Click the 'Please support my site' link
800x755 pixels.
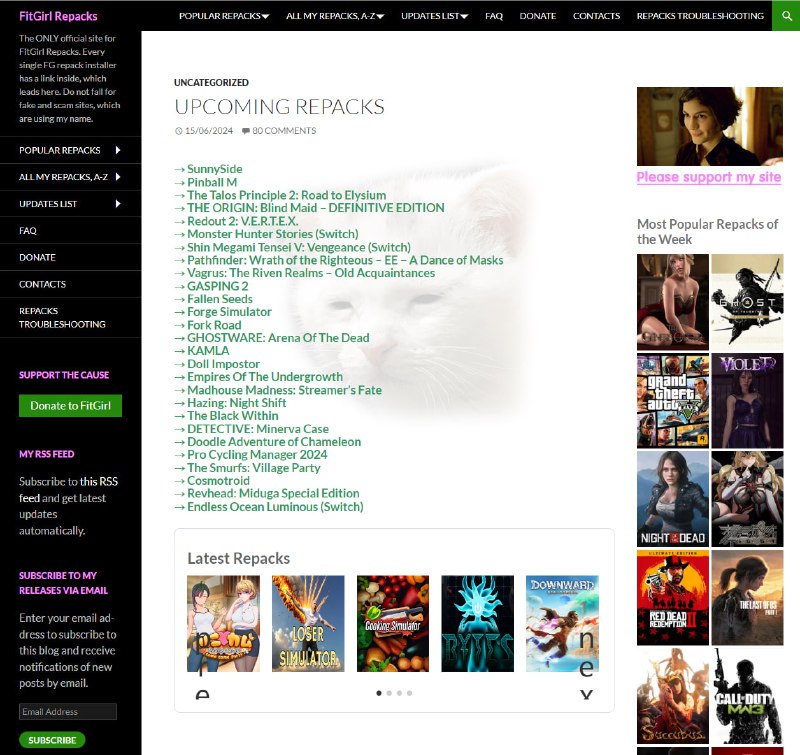pyautogui.click(x=708, y=177)
